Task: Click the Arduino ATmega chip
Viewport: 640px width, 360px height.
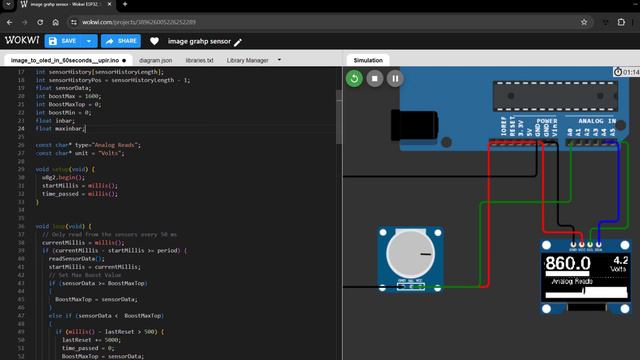Action: (555, 96)
